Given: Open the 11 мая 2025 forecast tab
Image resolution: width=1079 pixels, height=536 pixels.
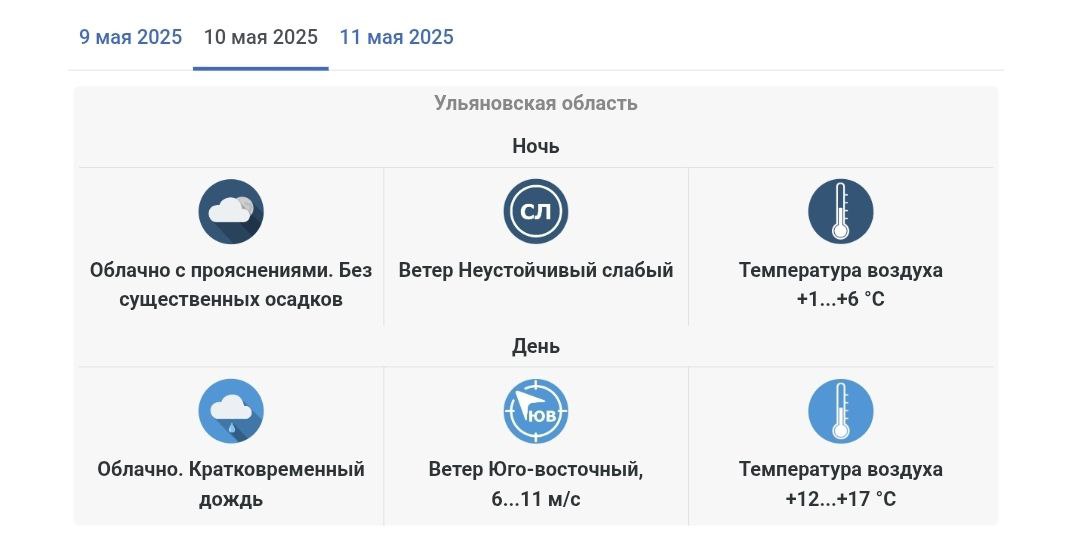Looking at the screenshot, I should [396, 36].
